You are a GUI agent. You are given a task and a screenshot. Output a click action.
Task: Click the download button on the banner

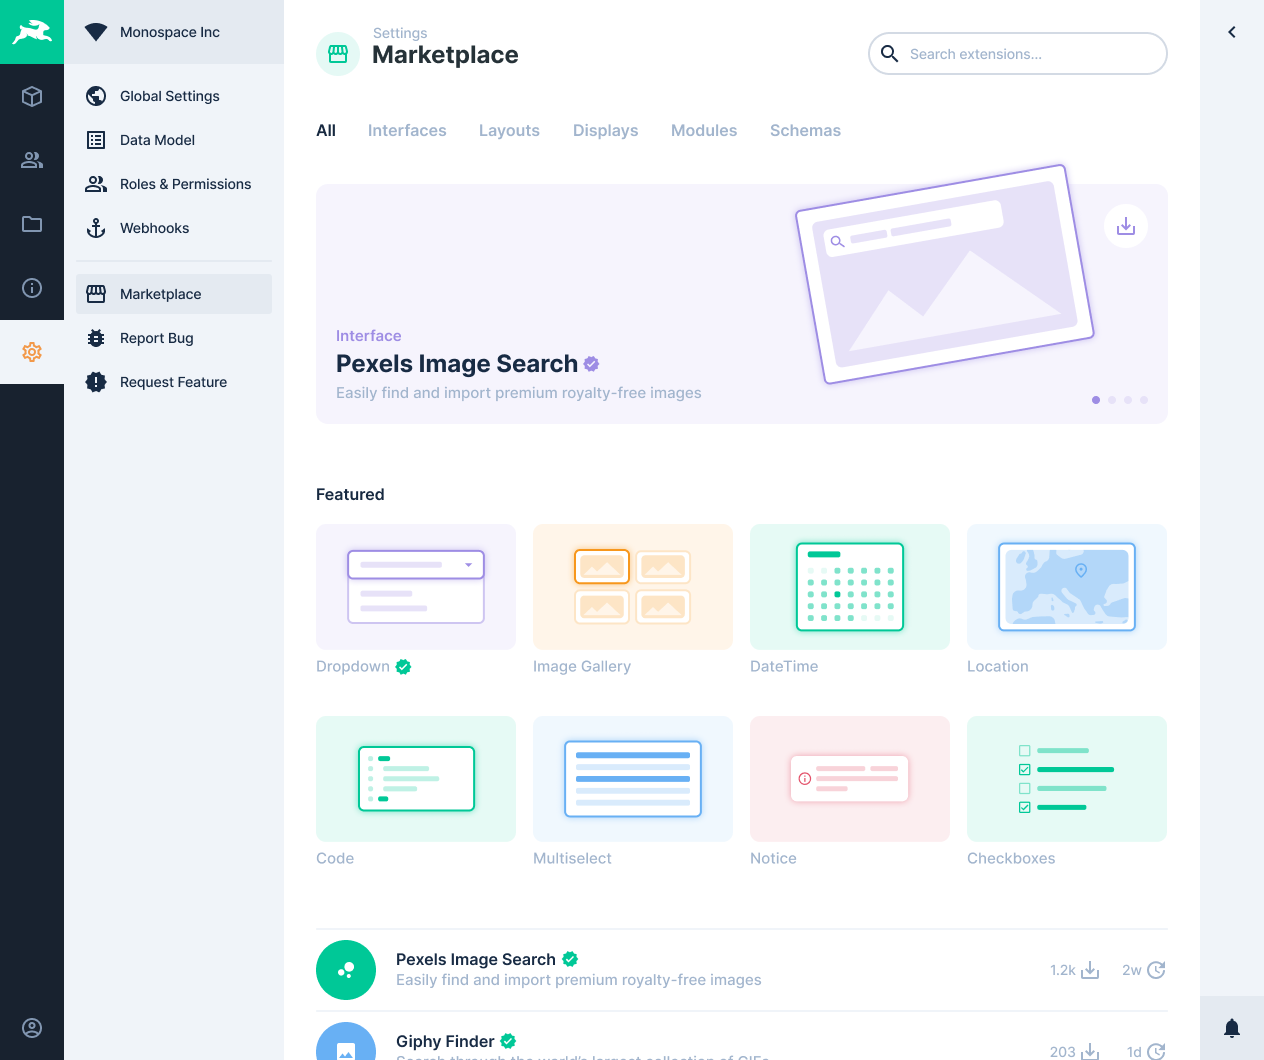[1126, 226]
